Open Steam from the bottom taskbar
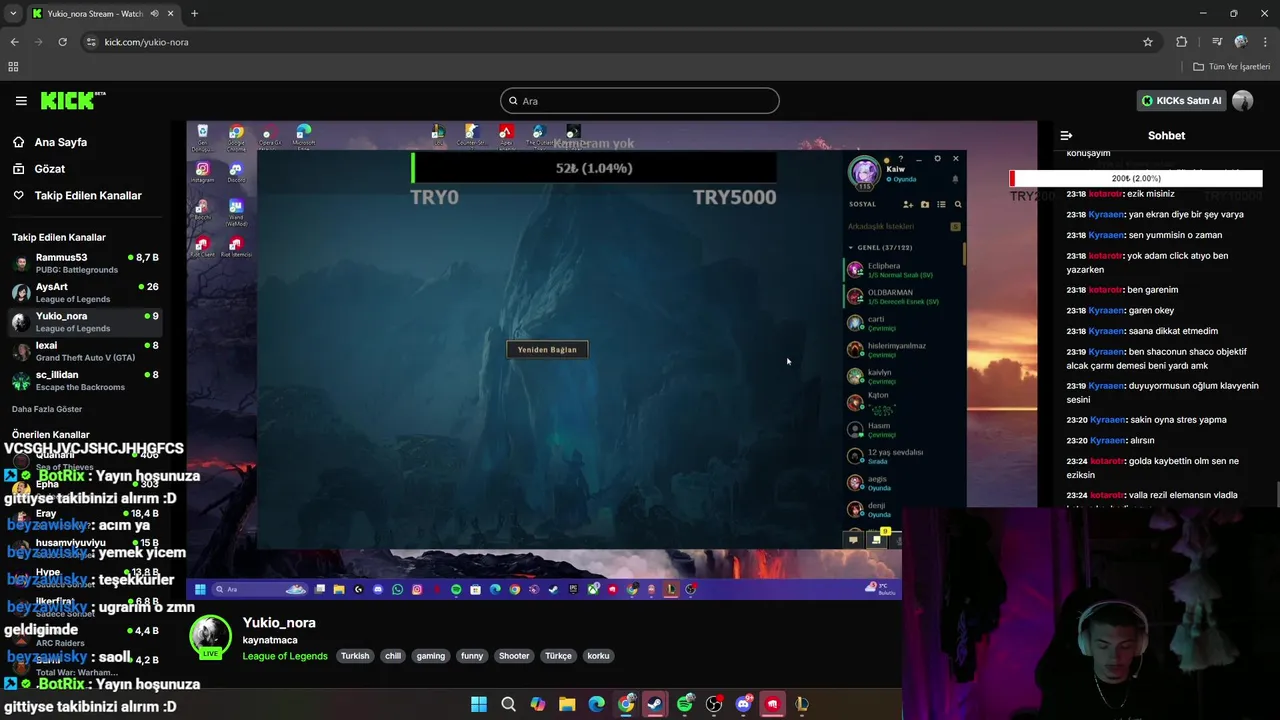The image size is (1280, 720). point(655,704)
